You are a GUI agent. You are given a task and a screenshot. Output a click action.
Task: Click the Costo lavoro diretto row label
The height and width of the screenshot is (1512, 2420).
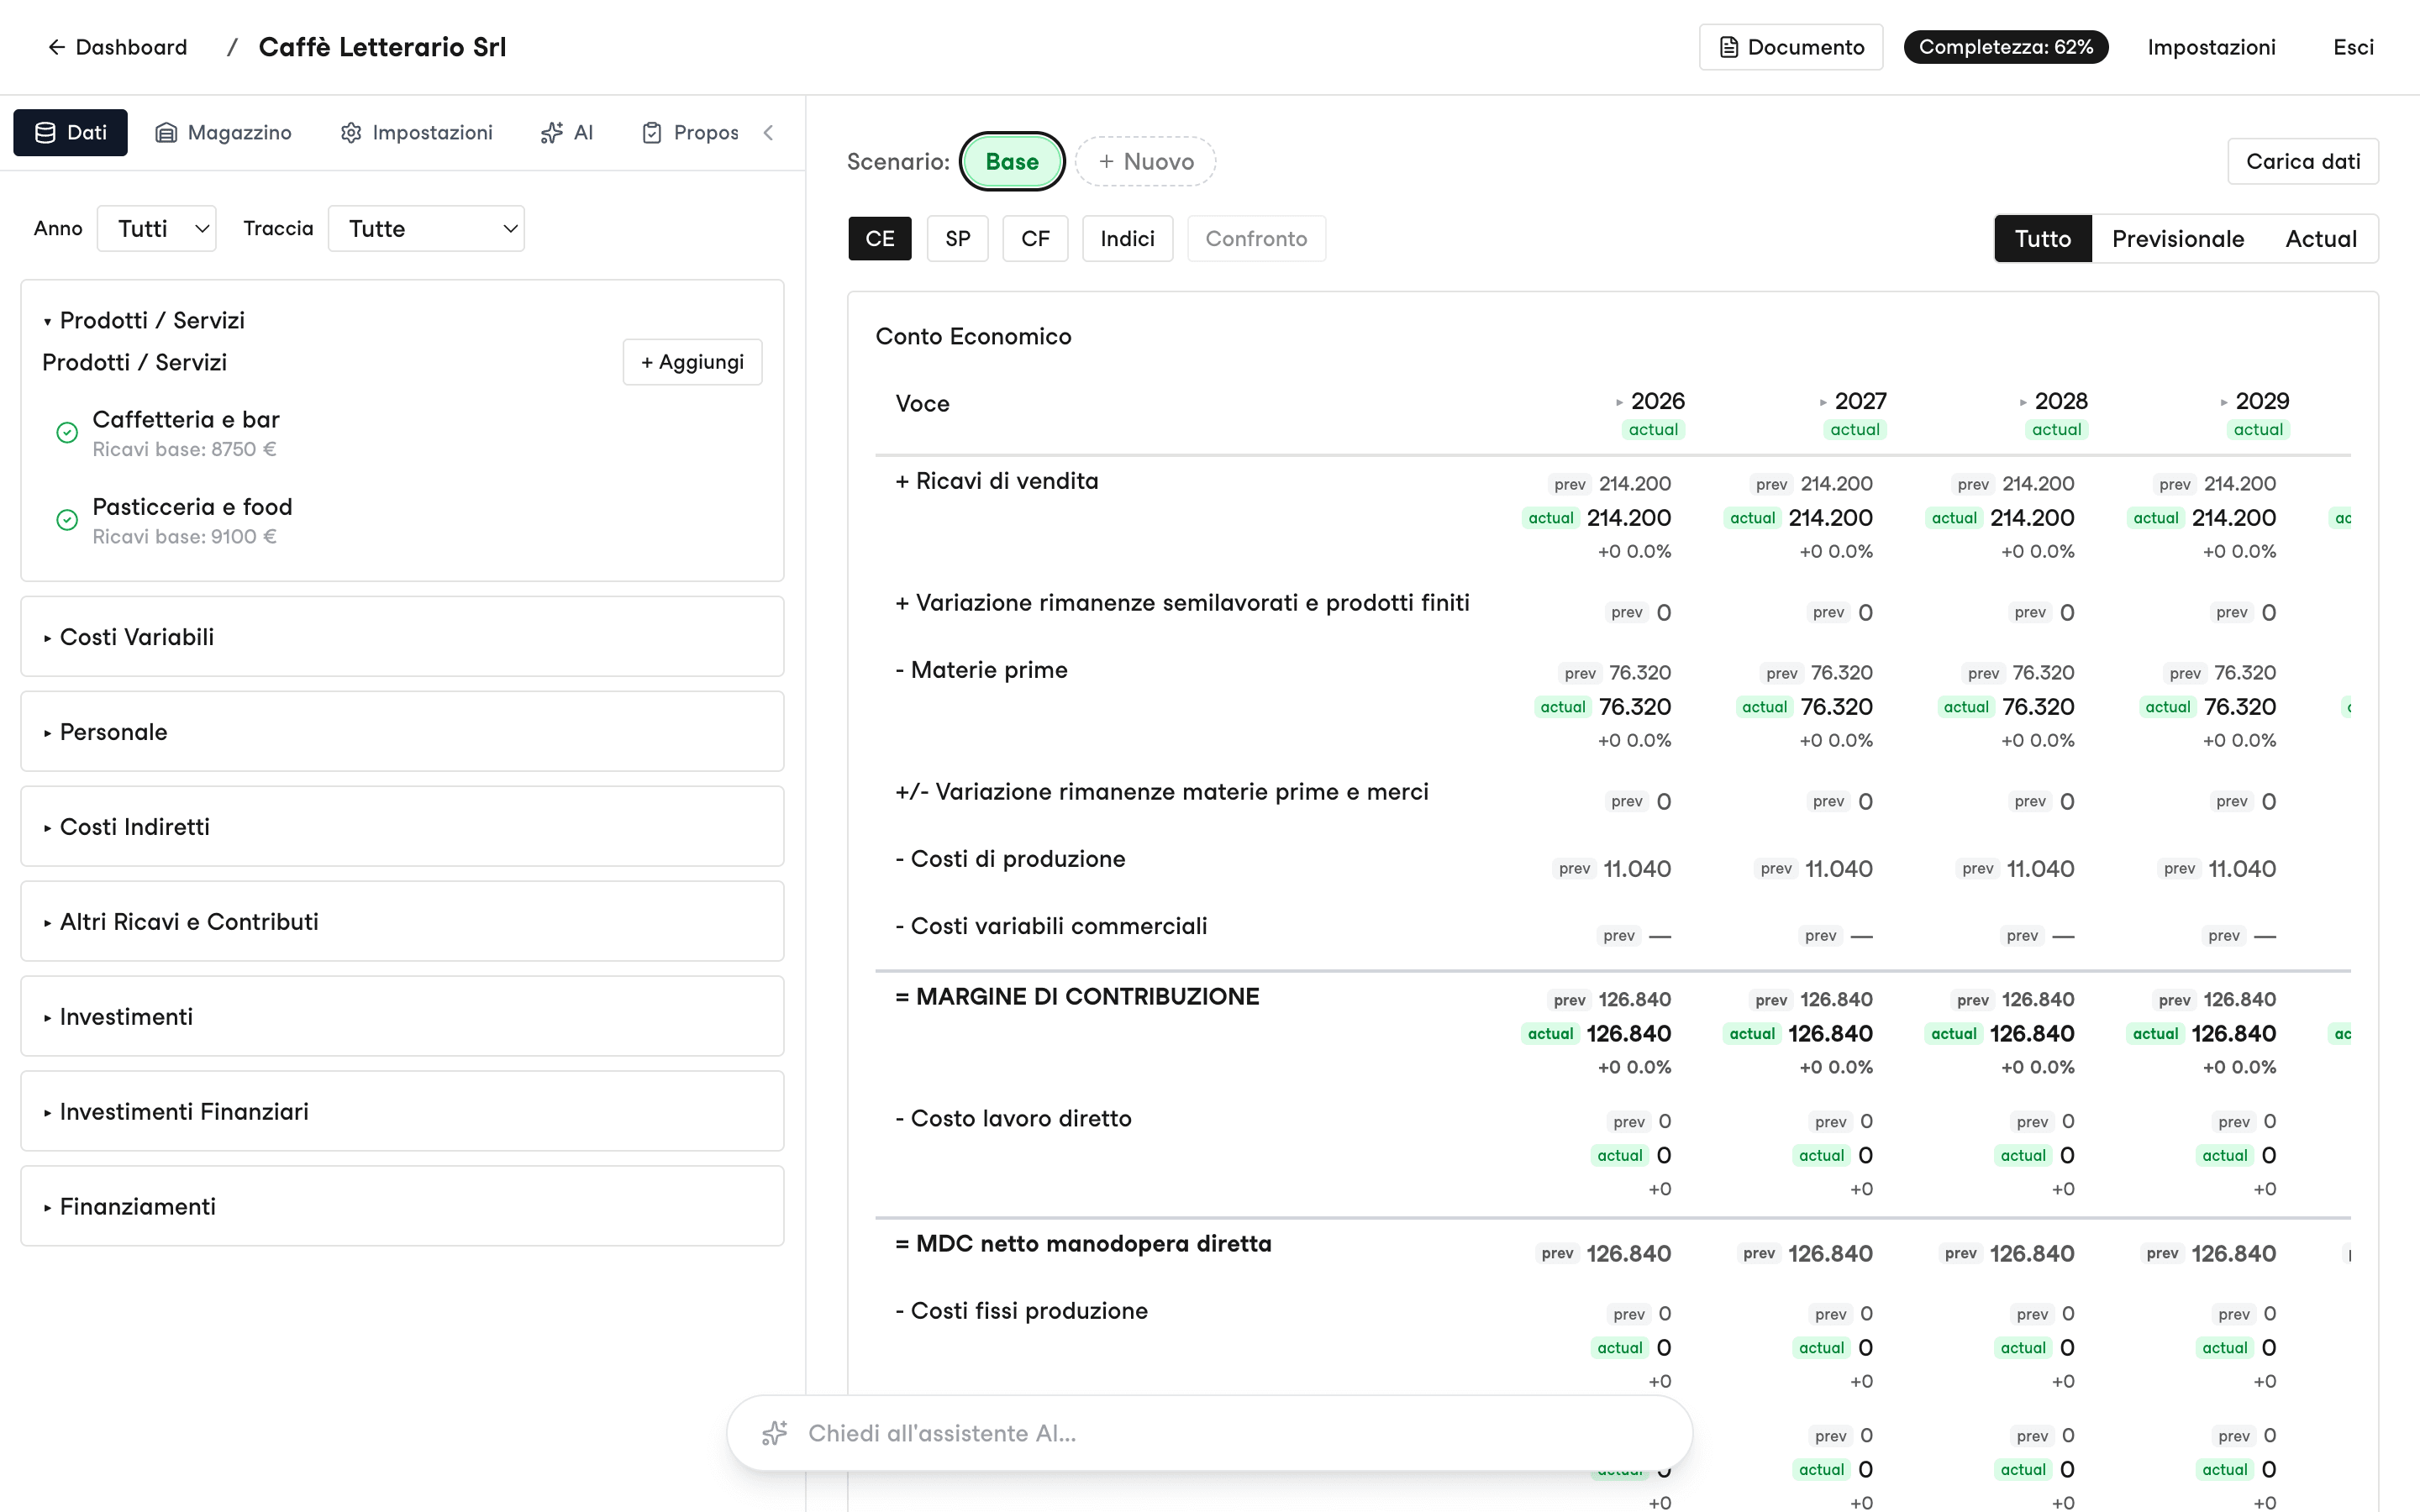click(1013, 1118)
